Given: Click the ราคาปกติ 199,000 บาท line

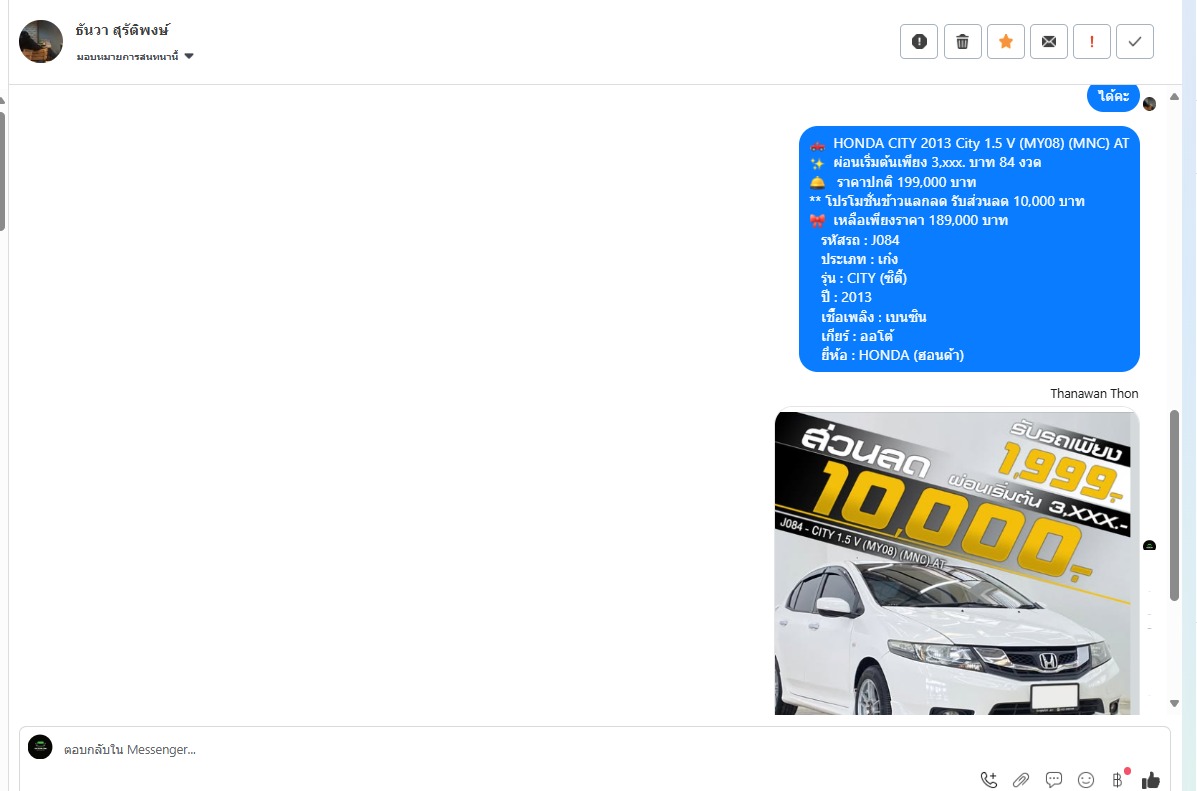Looking at the screenshot, I should click(x=906, y=182).
